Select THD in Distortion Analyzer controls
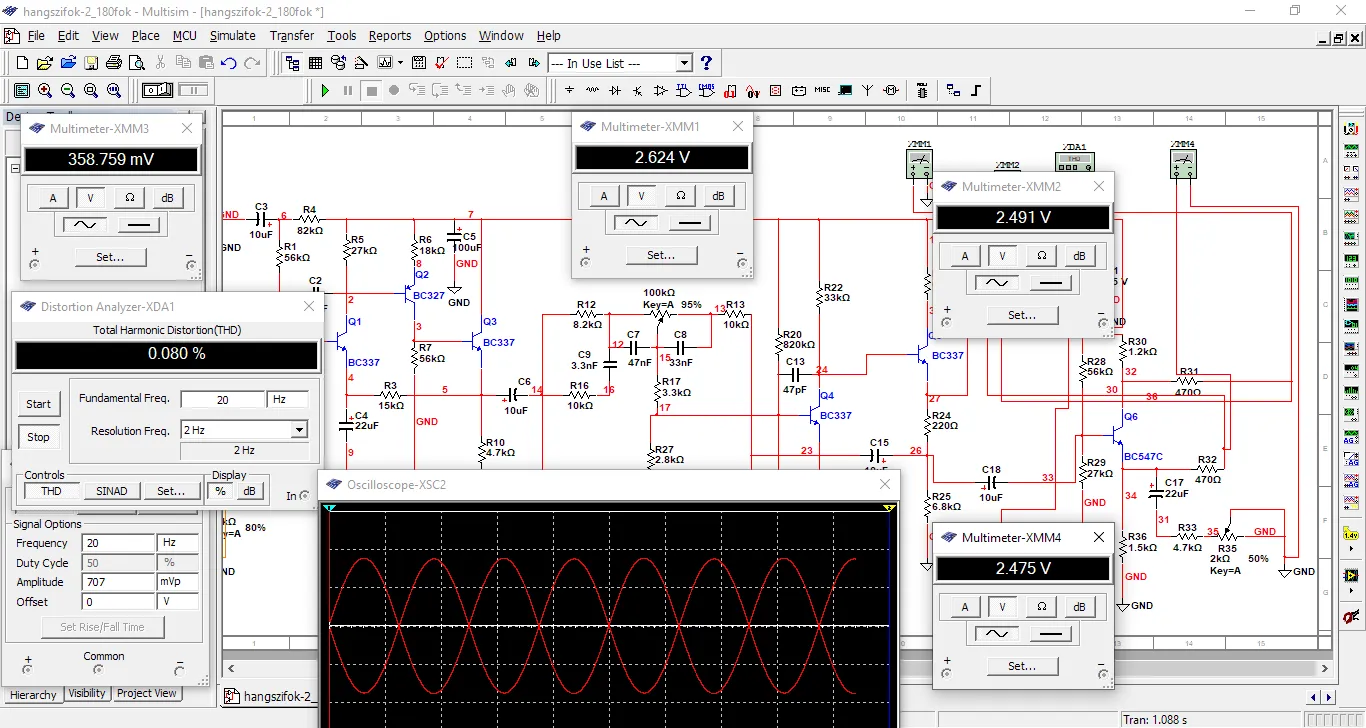 tap(51, 491)
